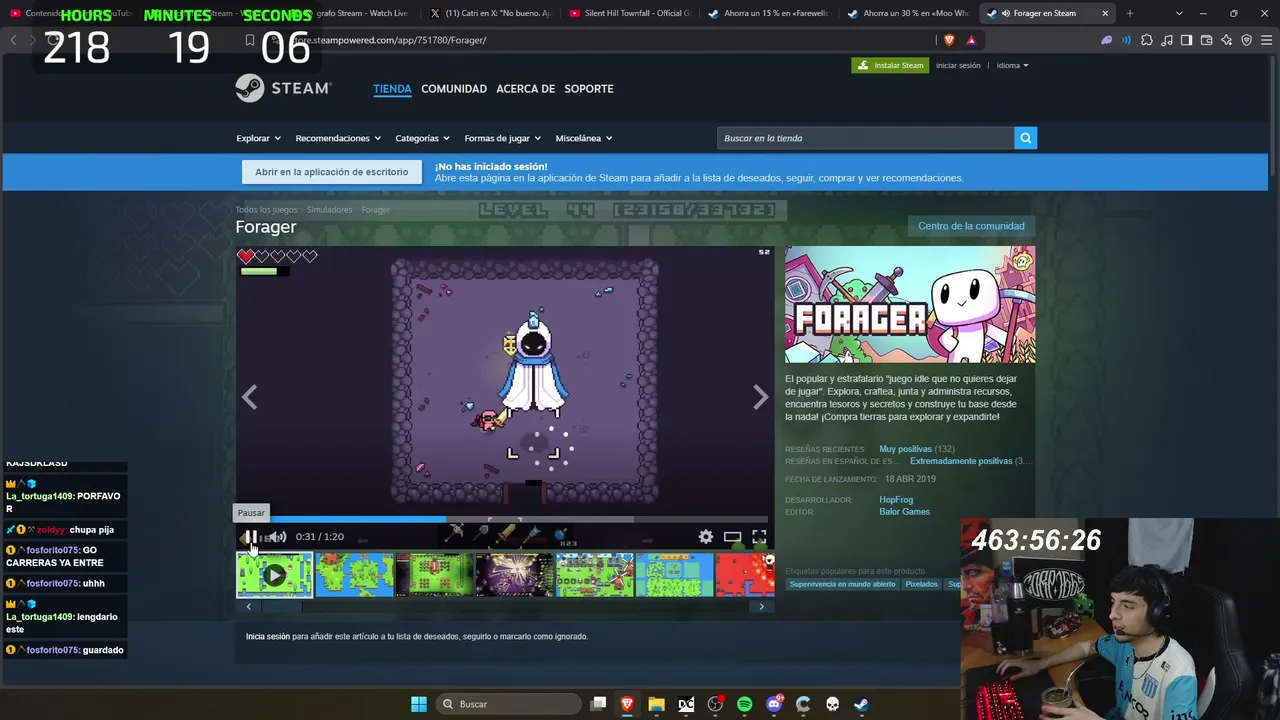Click Abrir en la aplicación de escritorio
Viewport: 1280px width, 720px height.
click(x=331, y=172)
